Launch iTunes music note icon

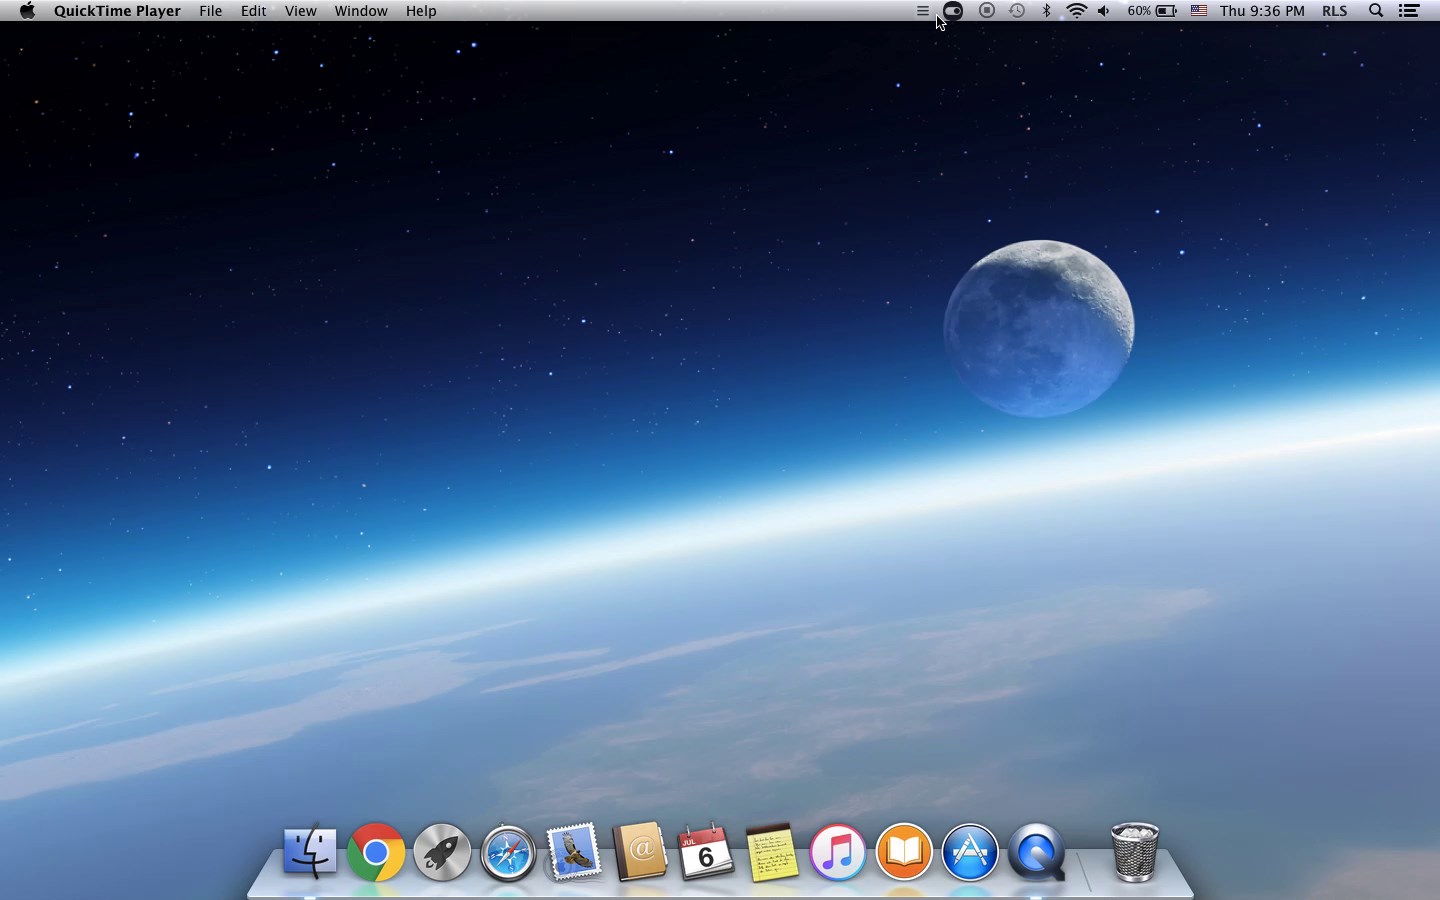coord(838,852)
